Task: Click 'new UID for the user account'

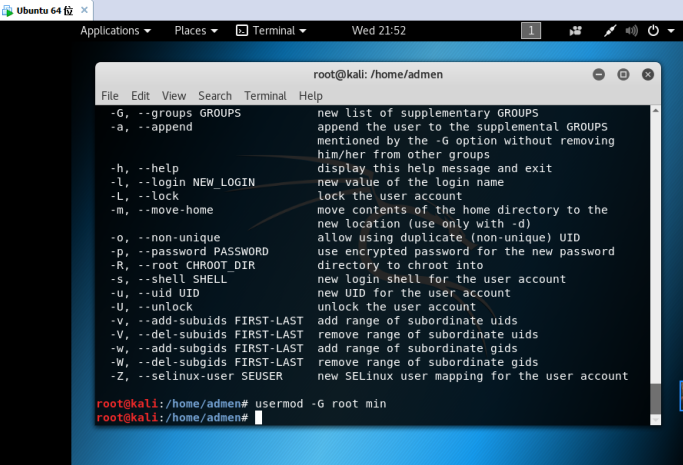Action: pos(414,293)
